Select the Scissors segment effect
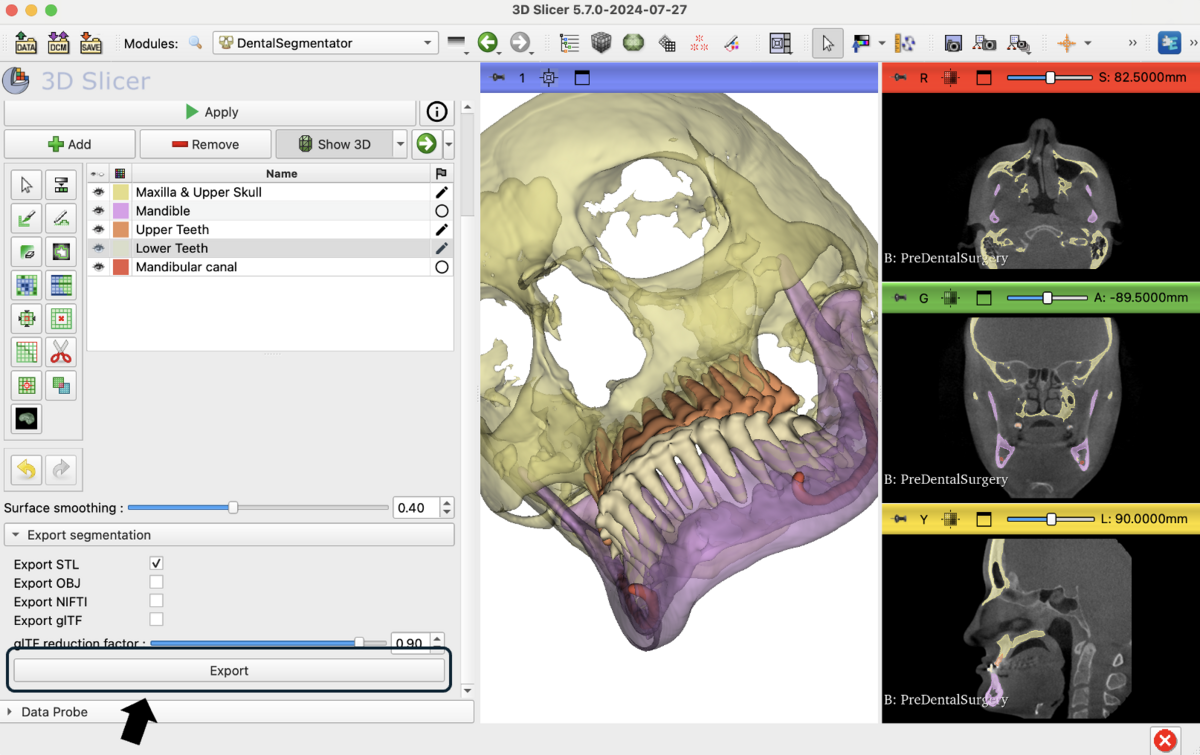 point(61,351)
